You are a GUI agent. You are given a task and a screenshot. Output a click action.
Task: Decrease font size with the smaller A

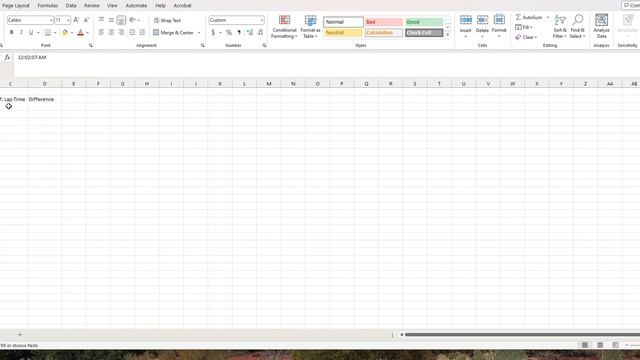(86, 20)
